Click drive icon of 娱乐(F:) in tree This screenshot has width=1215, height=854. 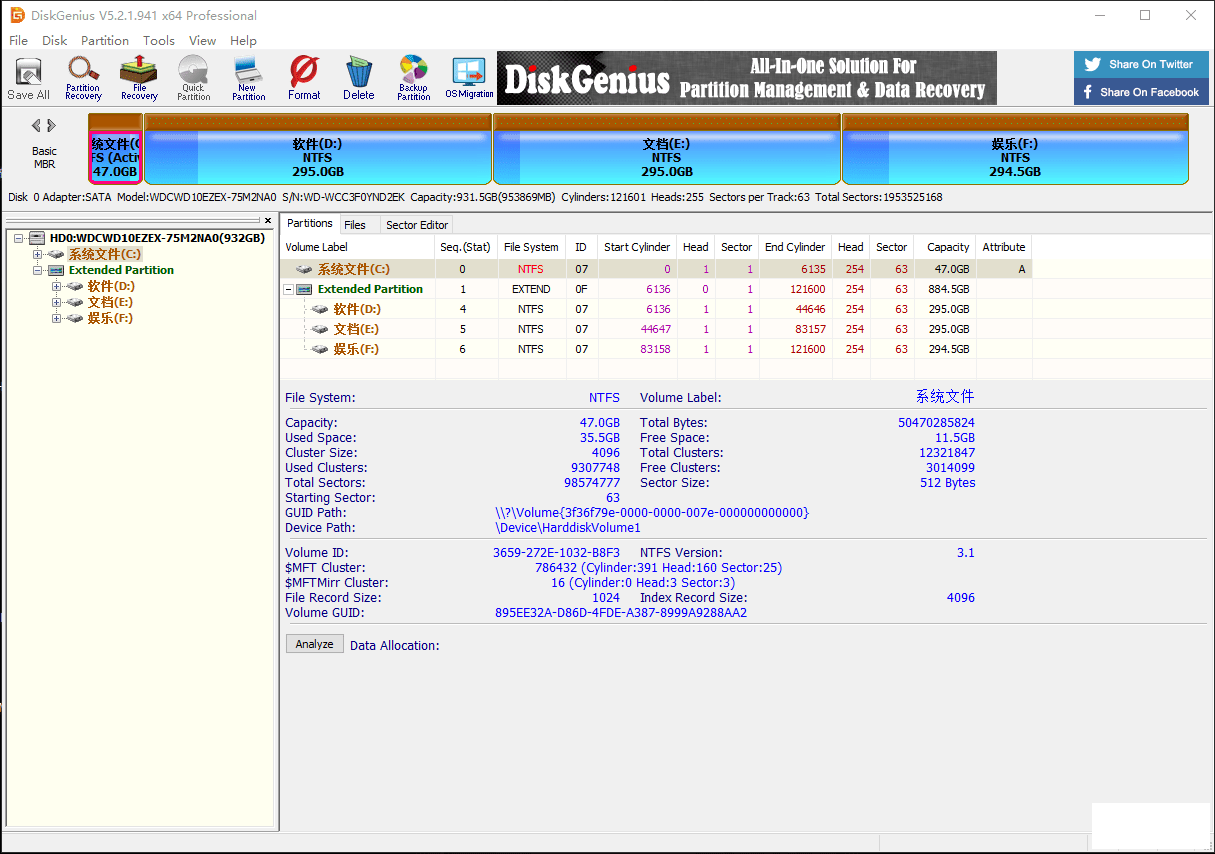(75, 318)
